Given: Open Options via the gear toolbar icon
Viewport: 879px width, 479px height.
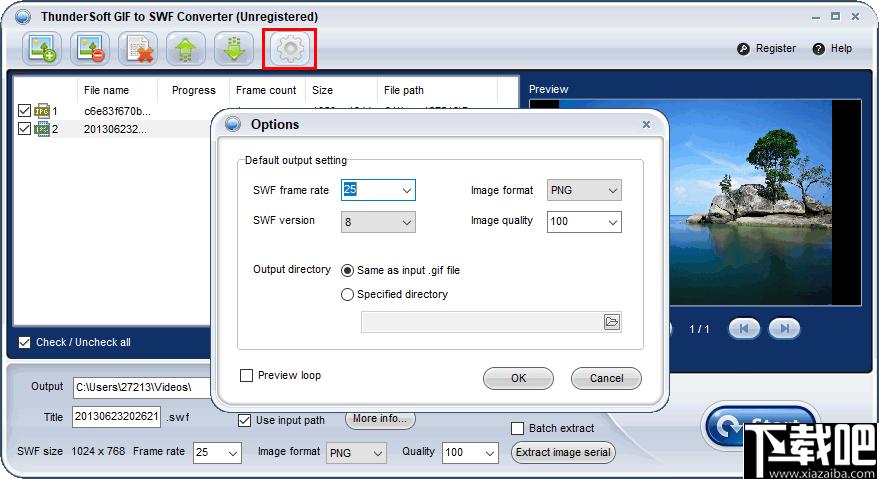Looking at the screenshot, I should pyautogui.click(x=290, y=49).
